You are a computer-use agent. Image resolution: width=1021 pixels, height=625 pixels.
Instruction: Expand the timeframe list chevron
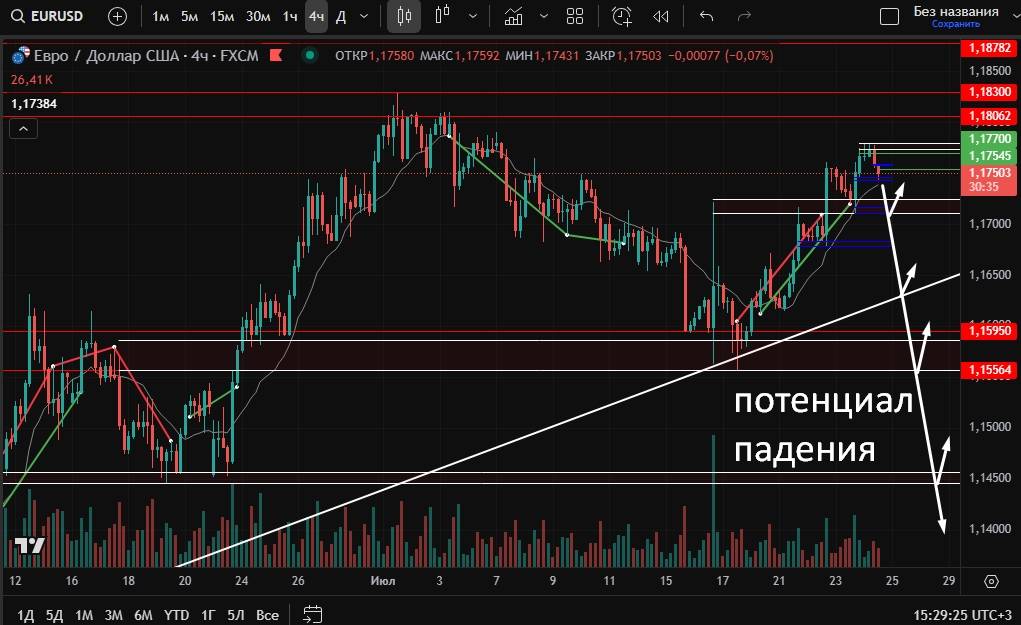click(x=364, y=16)
